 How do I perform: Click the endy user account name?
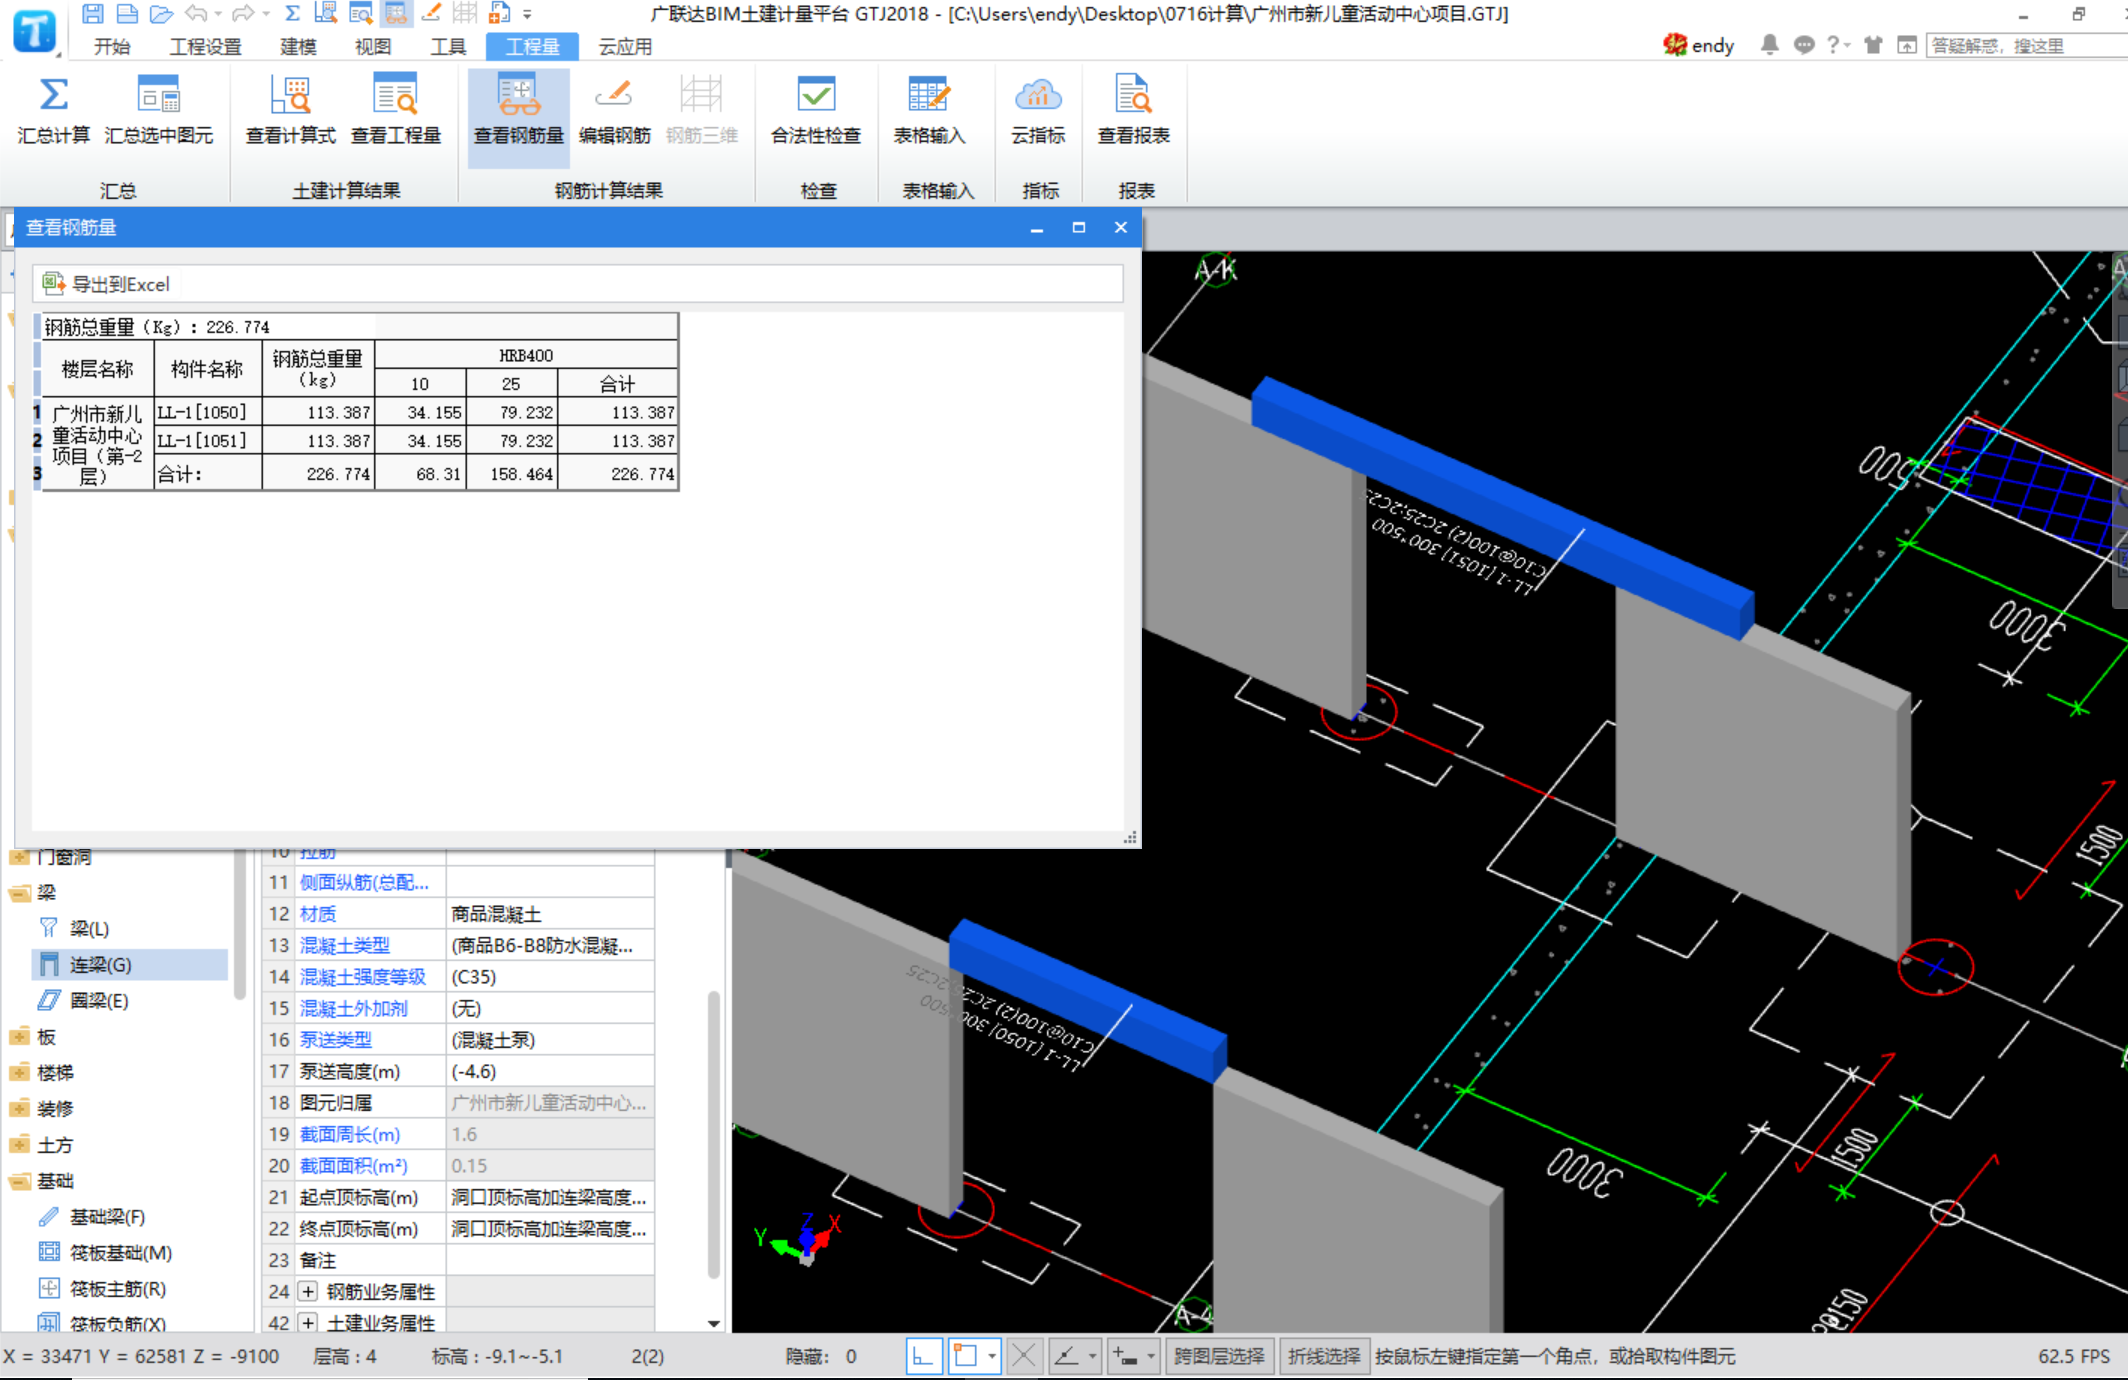point(1712,45)
